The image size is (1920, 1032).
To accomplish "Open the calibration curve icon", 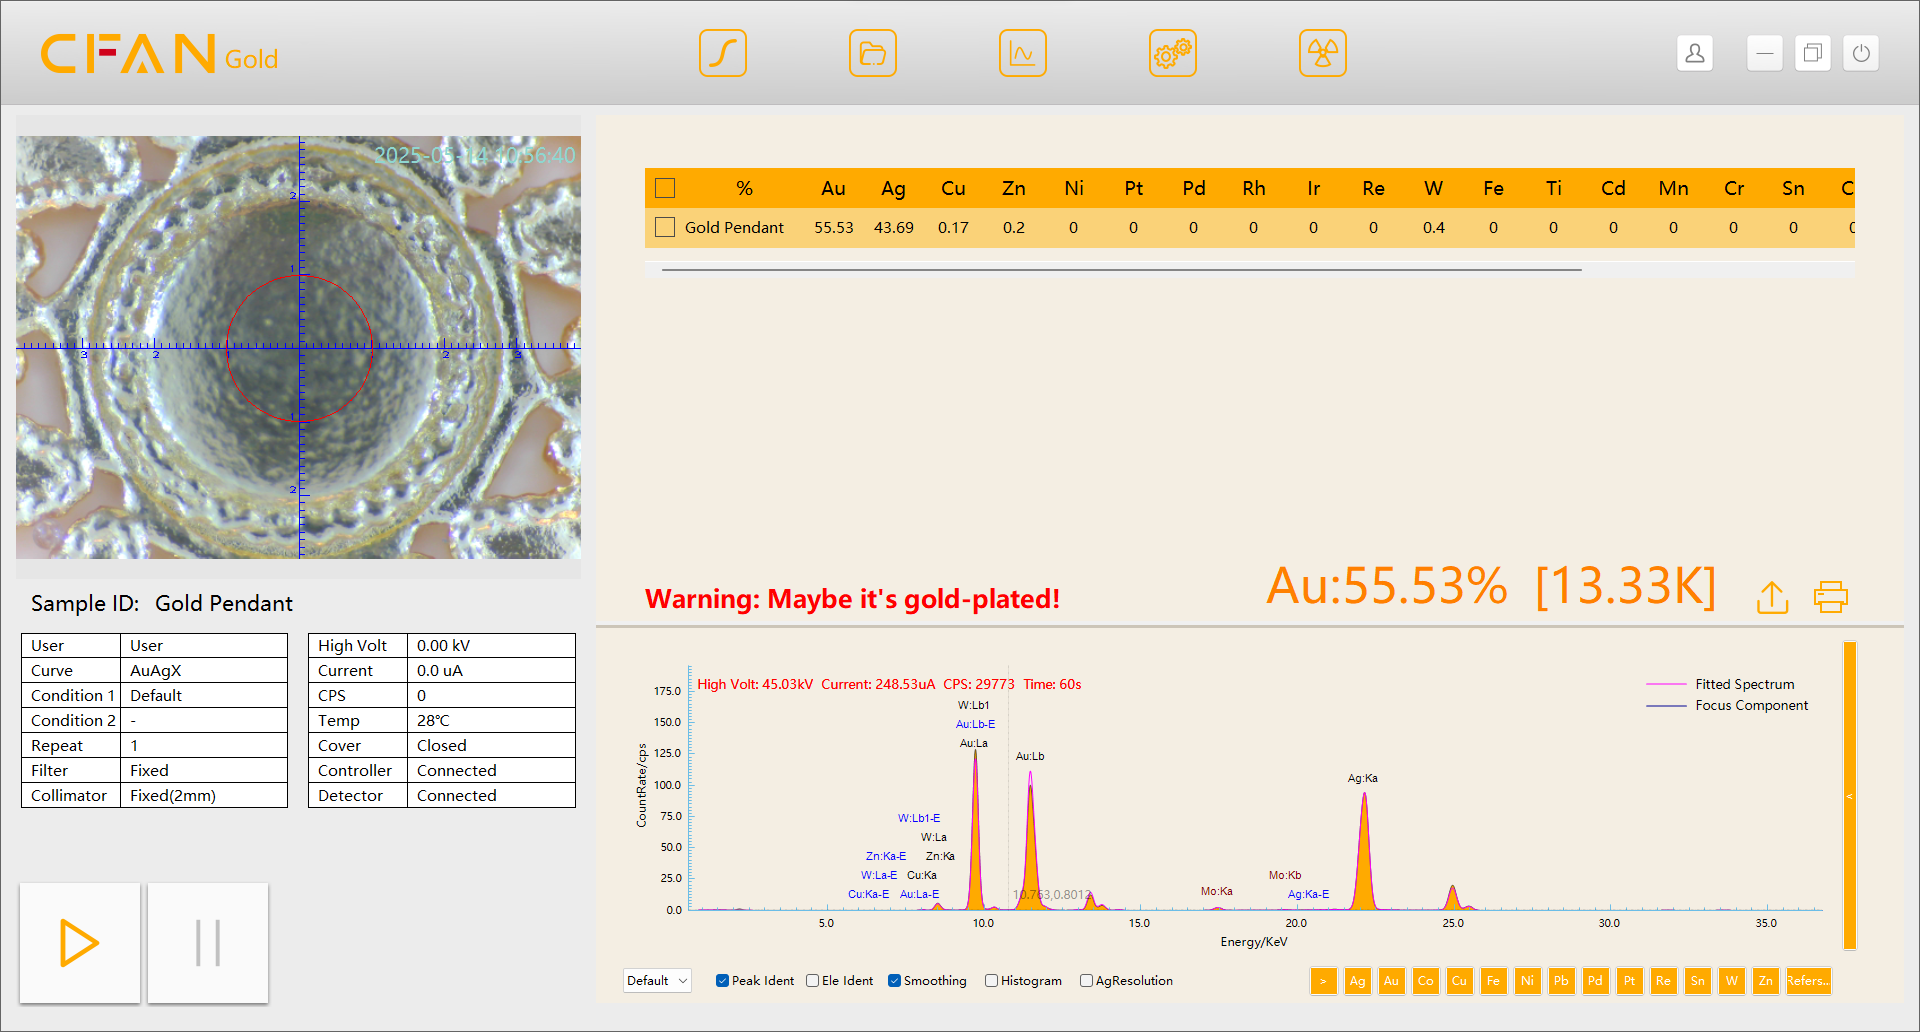I will coord(723,53).
